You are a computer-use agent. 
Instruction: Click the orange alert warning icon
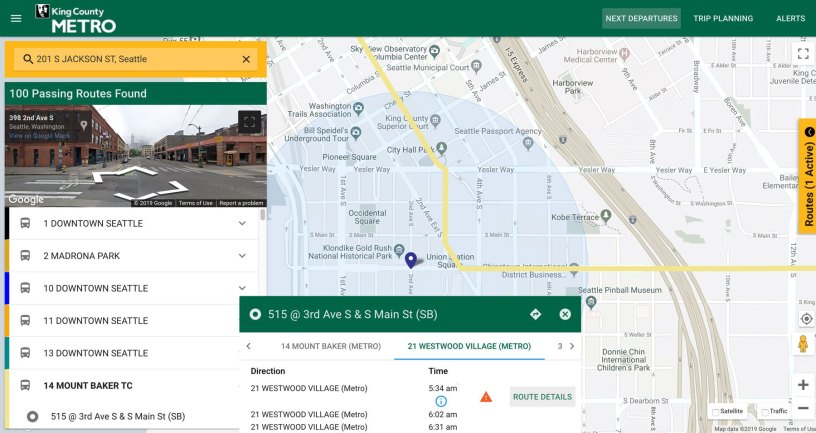(x=486, y=397)
